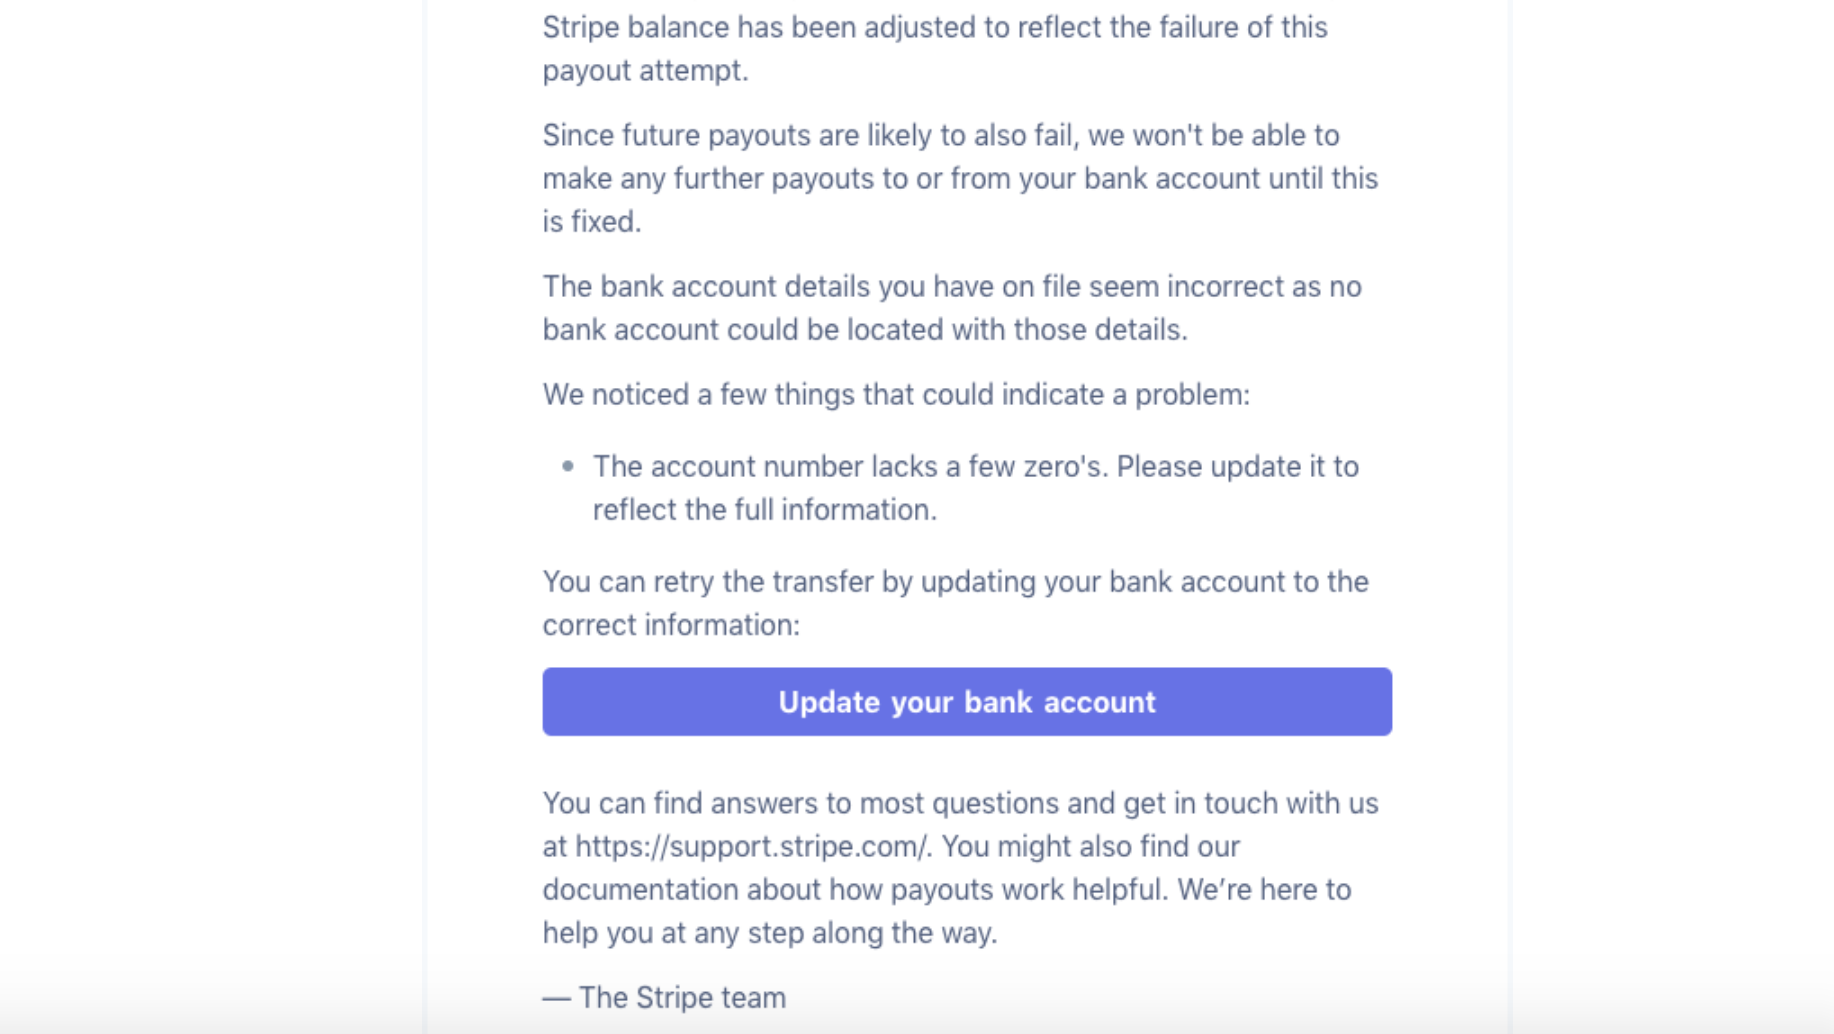Click 'bank account could be located' line
1834x1034 pixels.
tap(865, 330)
